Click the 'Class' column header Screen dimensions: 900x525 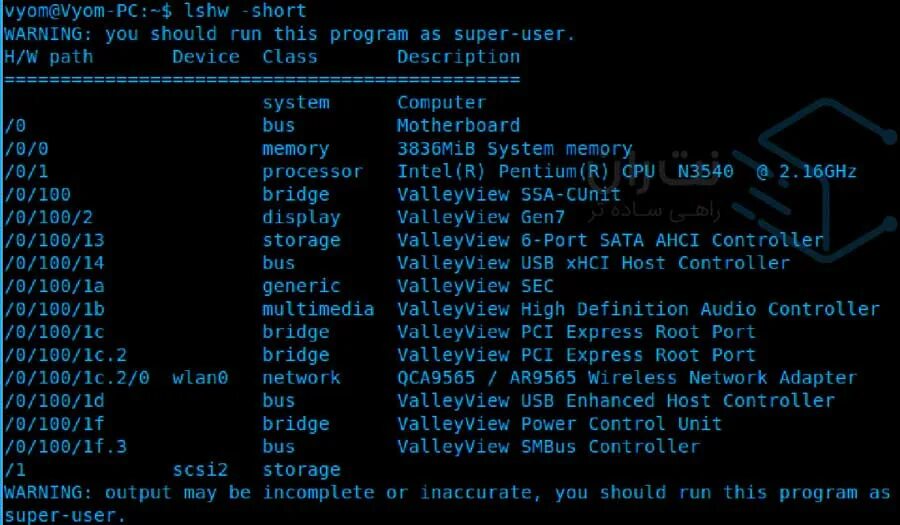[x=290, y=57]
